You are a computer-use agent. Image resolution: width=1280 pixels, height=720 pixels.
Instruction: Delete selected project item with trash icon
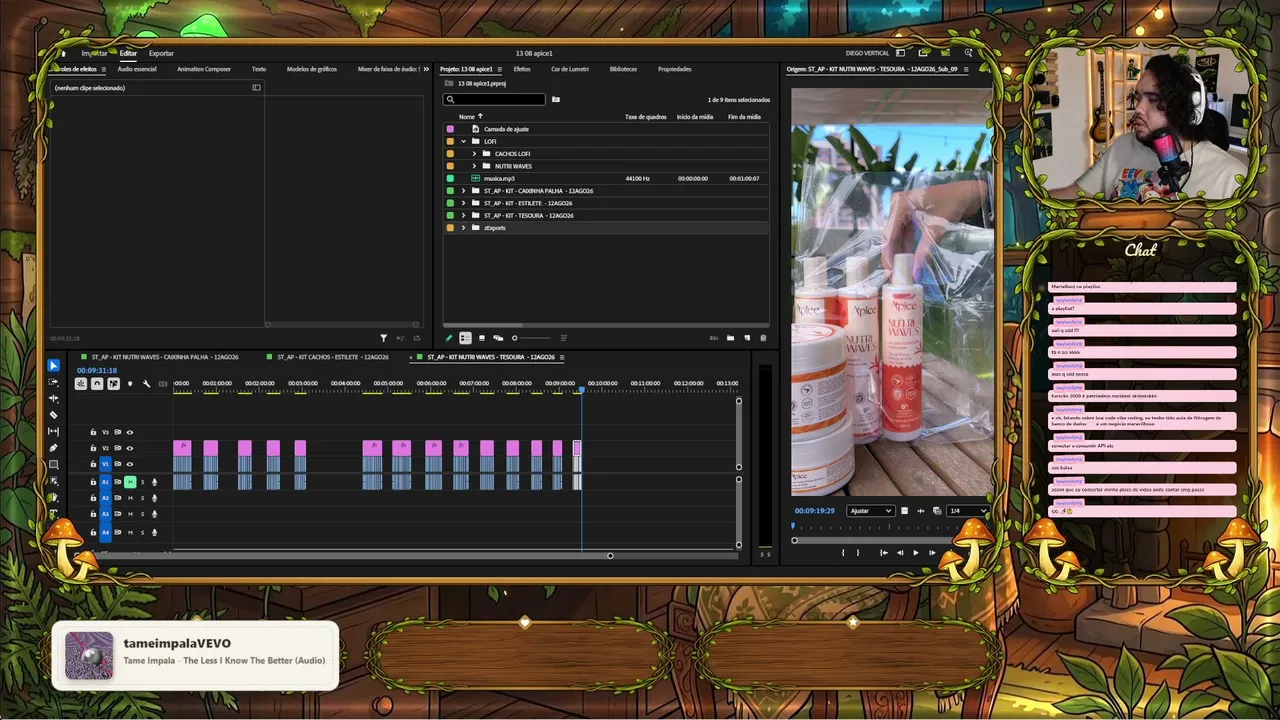pos(763,338)
